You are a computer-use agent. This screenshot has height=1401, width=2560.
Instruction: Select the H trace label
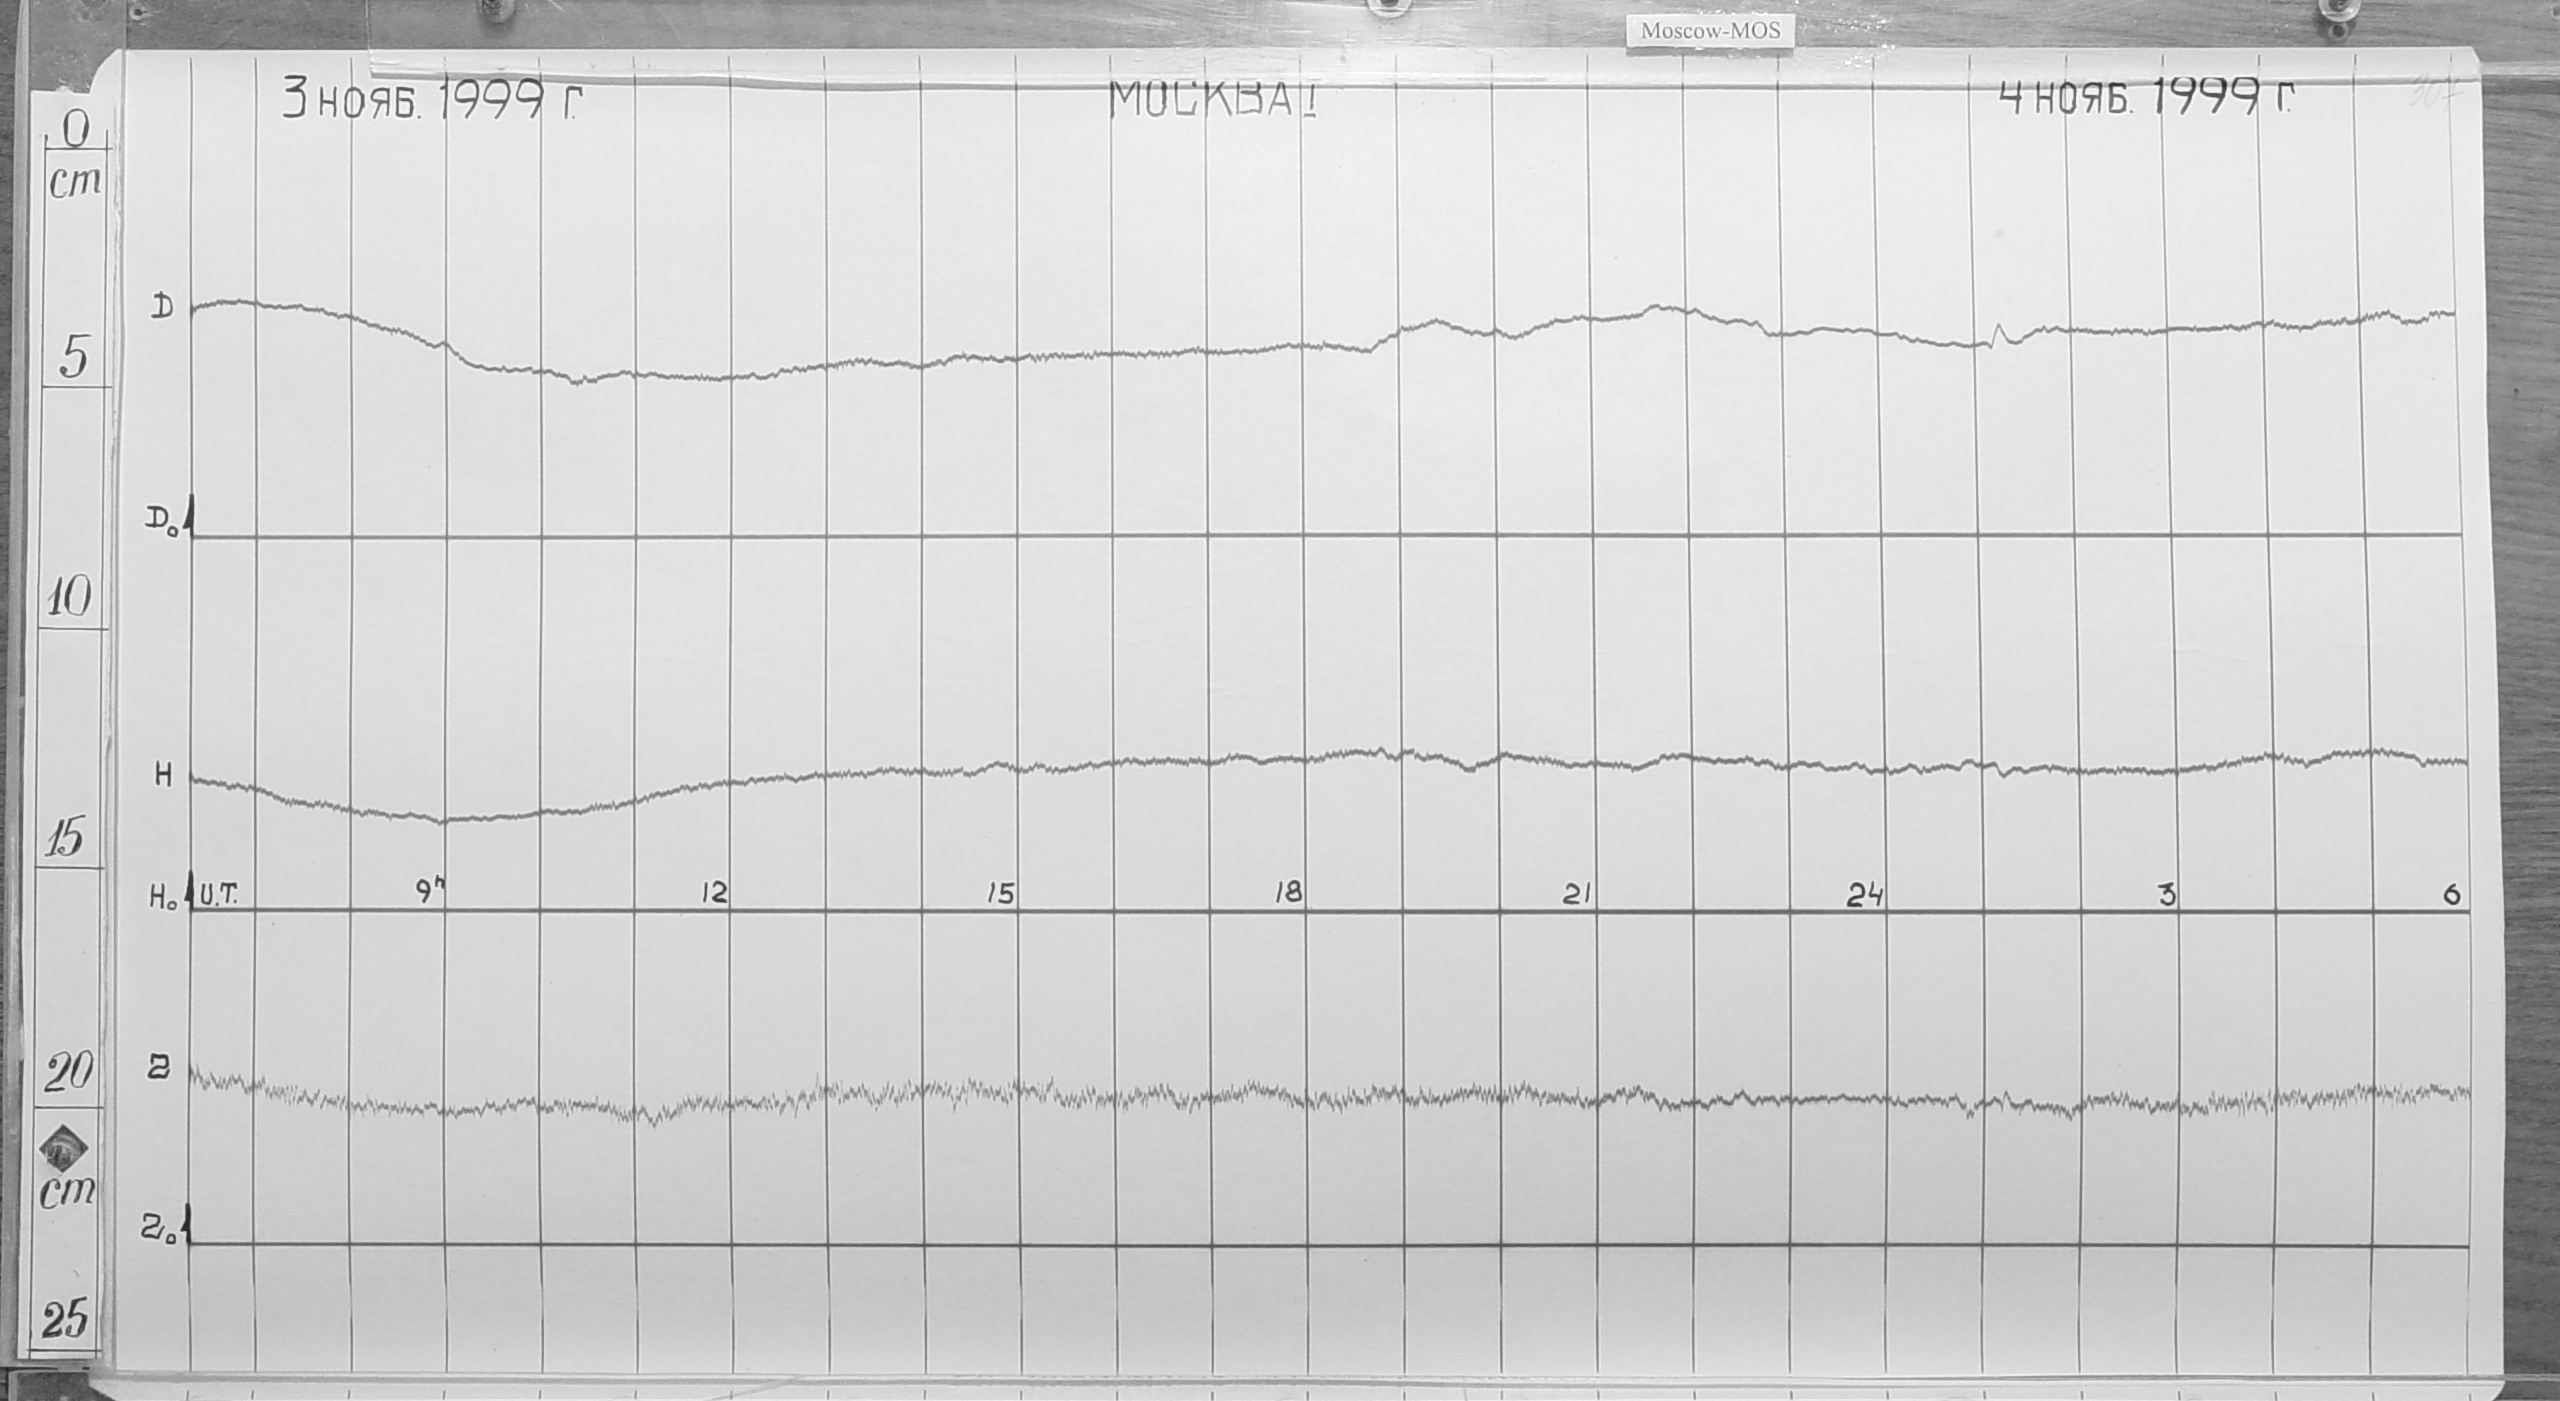pyautogui.click(x=162, y=775)
